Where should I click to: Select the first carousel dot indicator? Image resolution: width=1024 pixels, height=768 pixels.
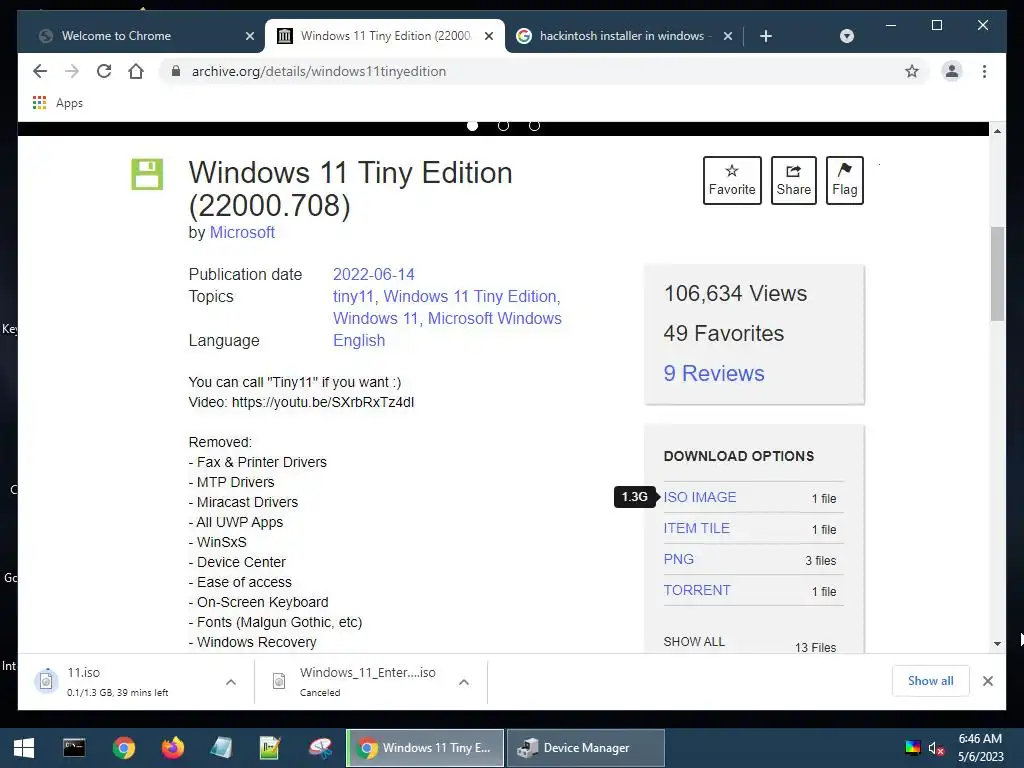point(473,125)
